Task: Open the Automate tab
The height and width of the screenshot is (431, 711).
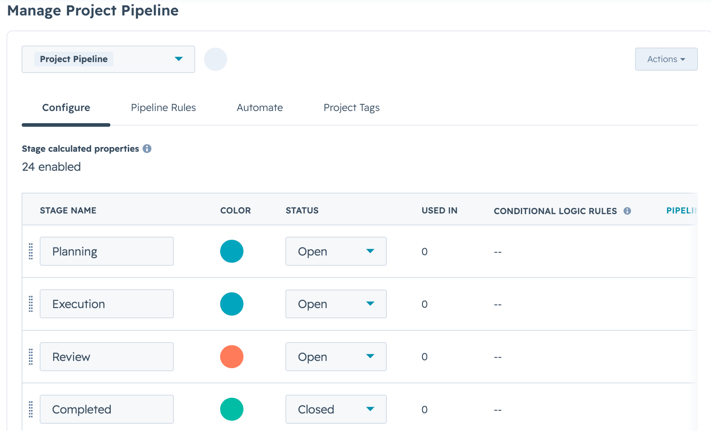Action: pyautogui.click(x=260, y=108)
